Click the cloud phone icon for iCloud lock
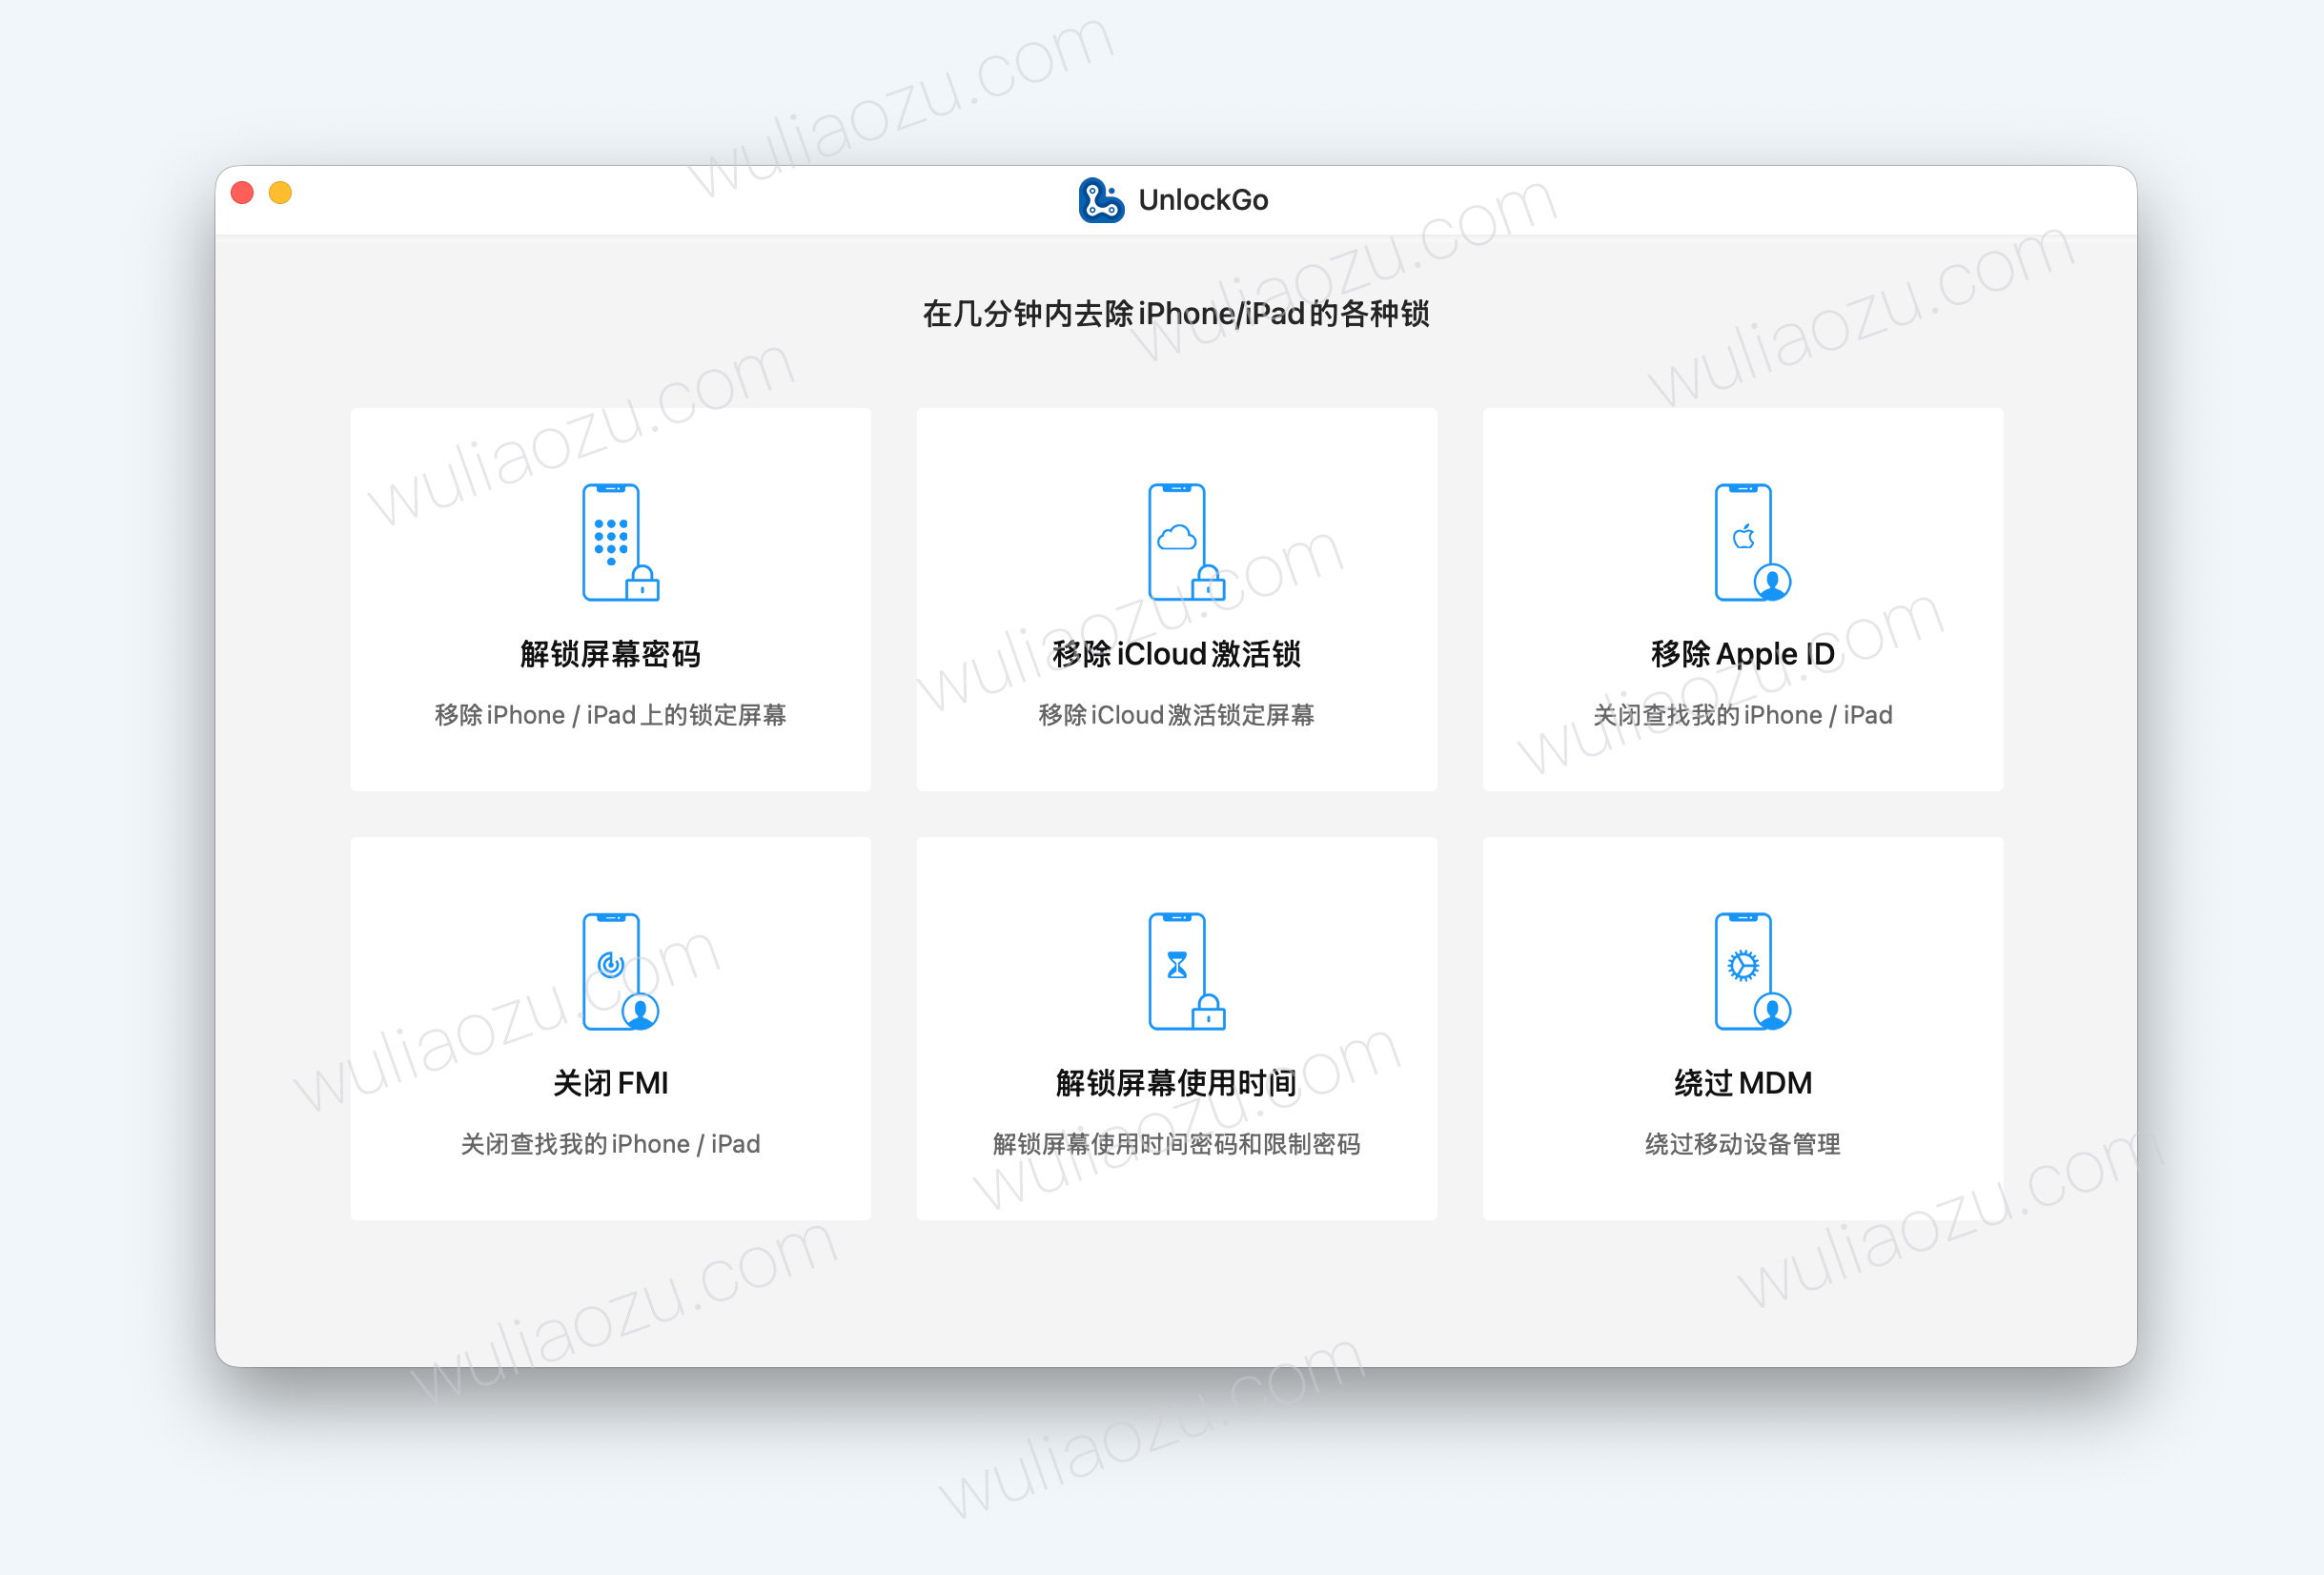The width and height of the screenshot is (2324, 1575). 1186,542
